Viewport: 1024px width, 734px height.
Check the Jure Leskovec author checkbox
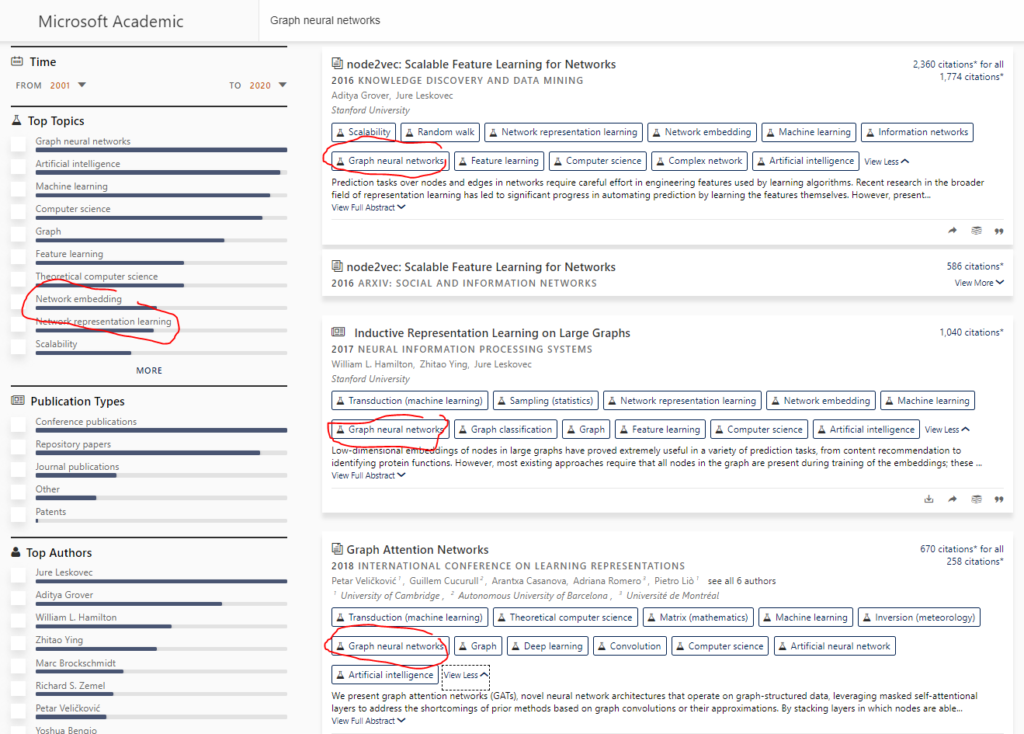20,573
